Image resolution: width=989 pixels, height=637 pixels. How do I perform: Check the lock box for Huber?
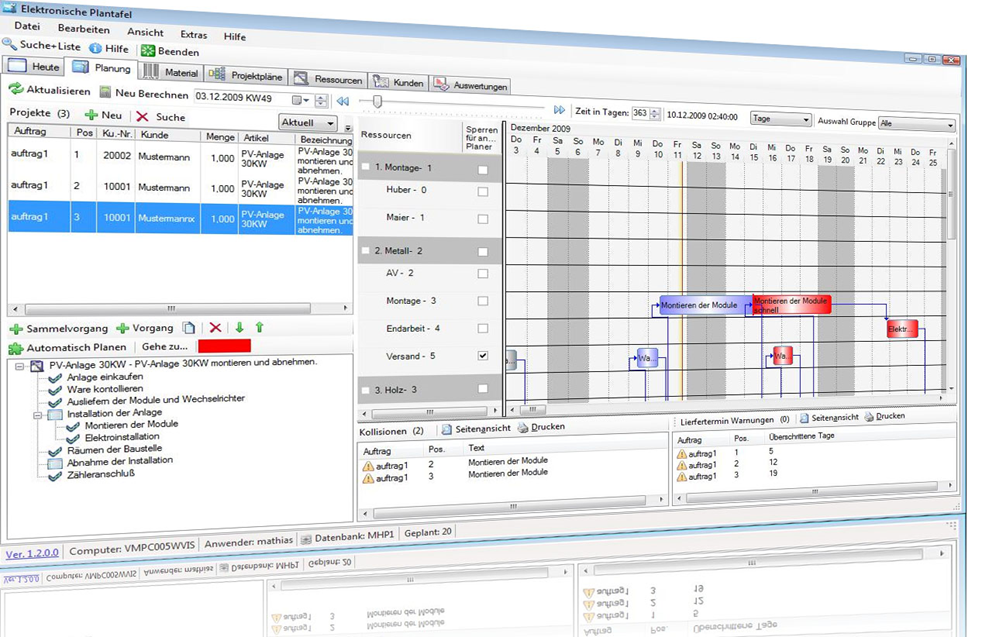pos(483,190)
